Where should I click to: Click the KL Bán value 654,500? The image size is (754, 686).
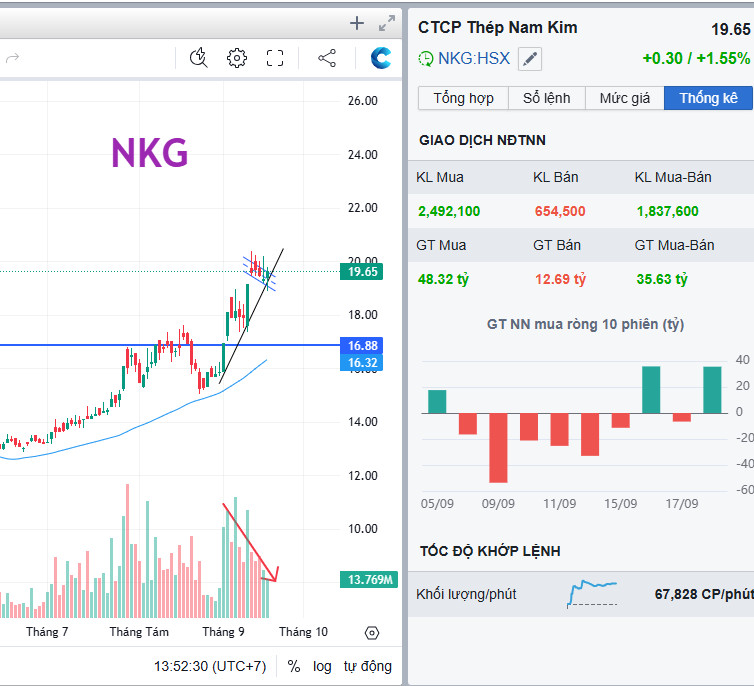coord(560,211)
